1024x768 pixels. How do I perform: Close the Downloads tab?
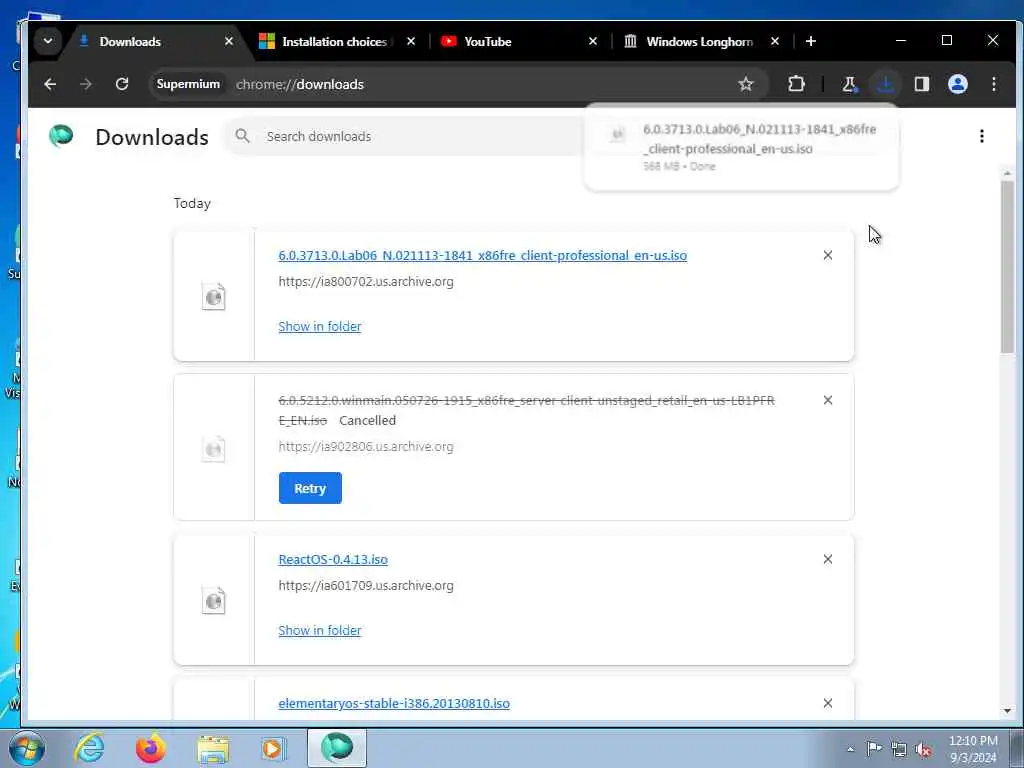(x=229, y=41)
